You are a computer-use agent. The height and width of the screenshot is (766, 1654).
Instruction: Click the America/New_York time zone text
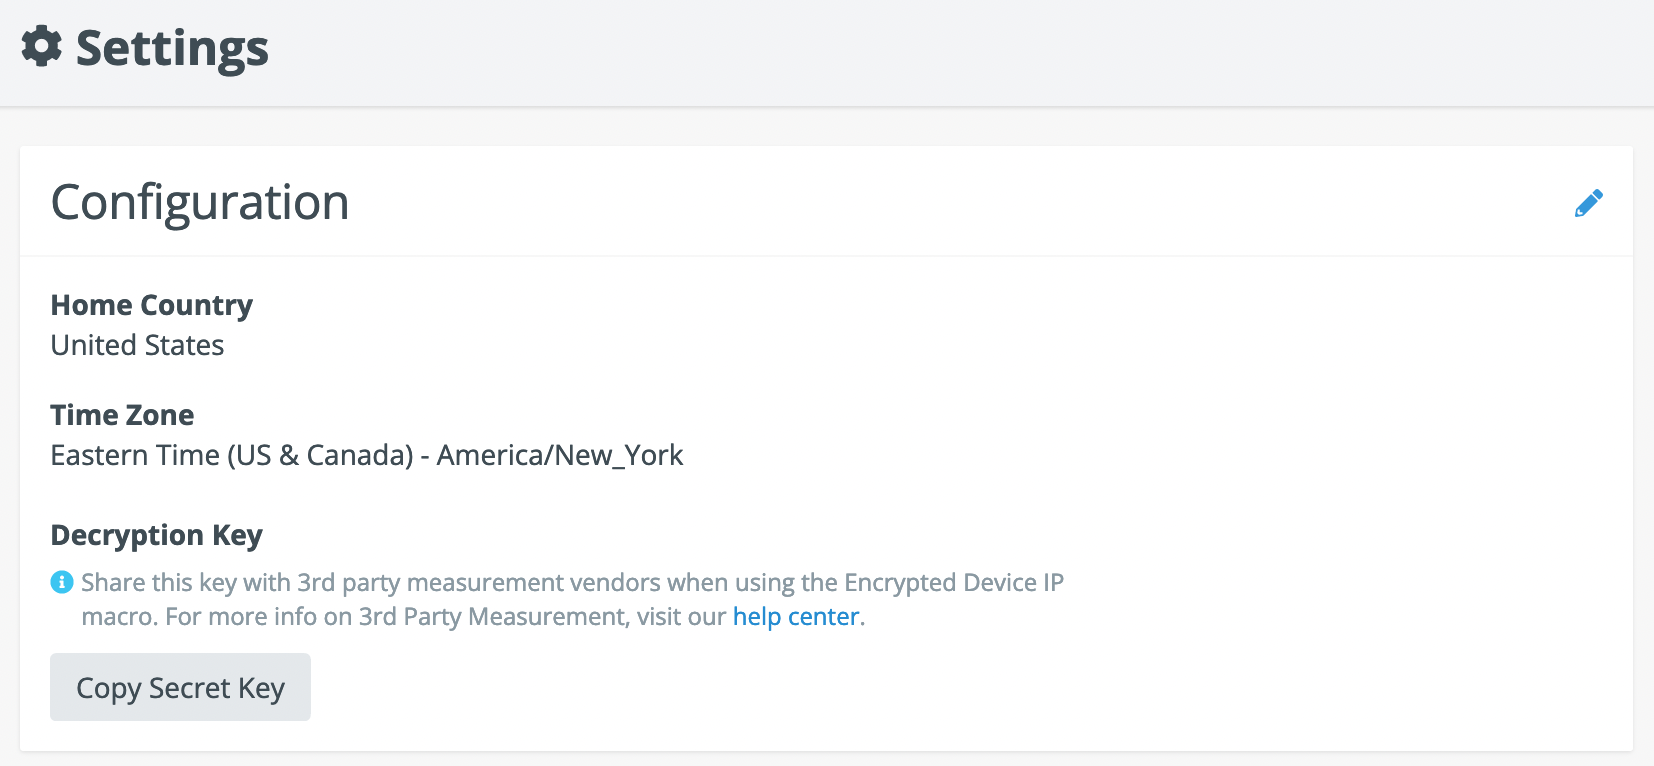click(560, 455)
